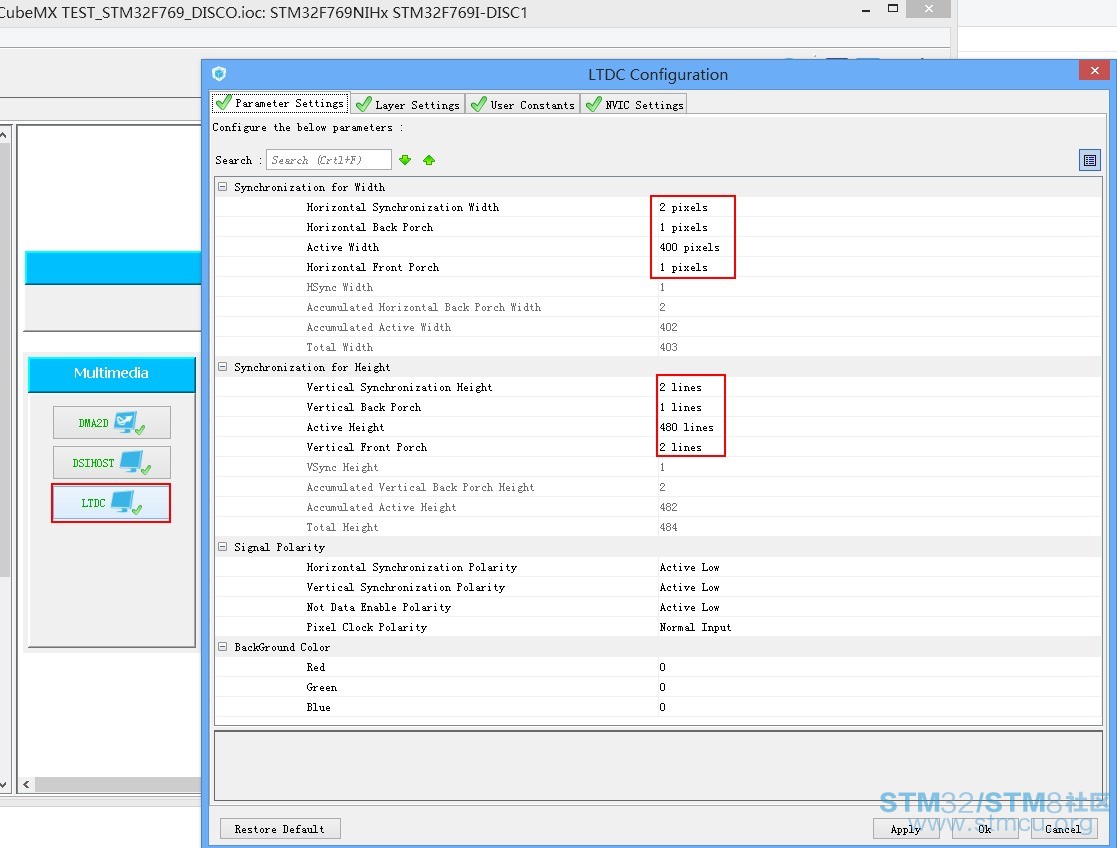
Task: Select the HSync Width row
Action: tap(658, 287)
